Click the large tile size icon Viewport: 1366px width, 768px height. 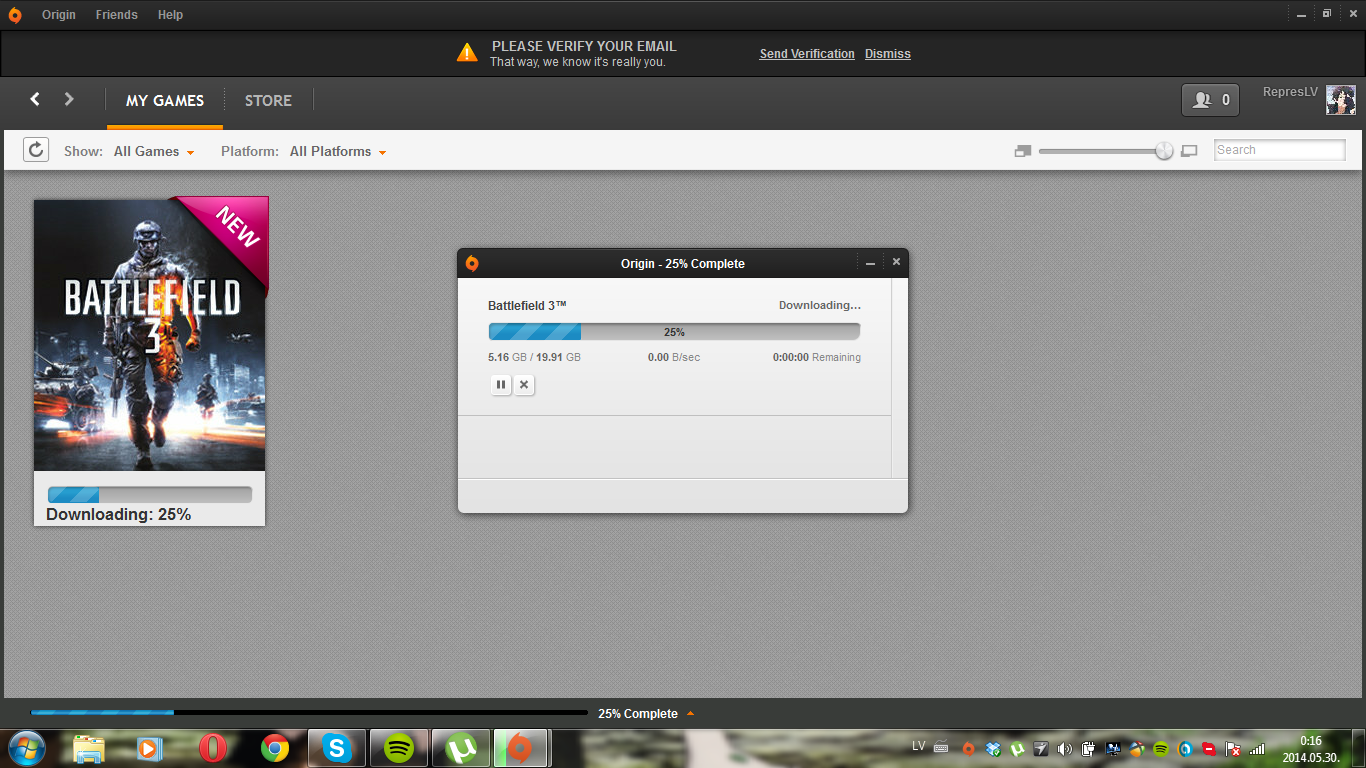1189,151
